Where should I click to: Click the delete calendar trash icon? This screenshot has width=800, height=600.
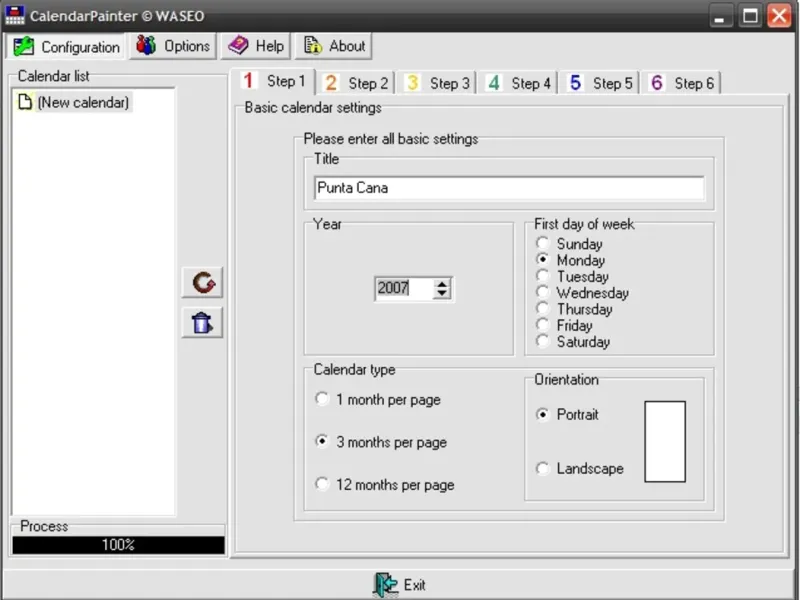[x=203, y=322]
